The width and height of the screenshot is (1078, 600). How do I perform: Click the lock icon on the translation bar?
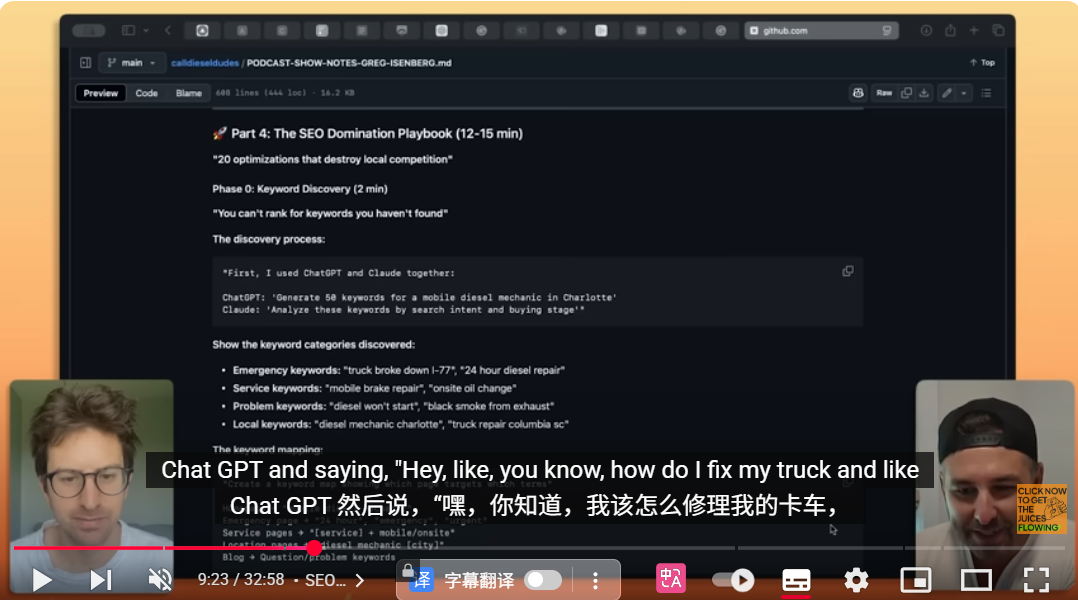408,570
